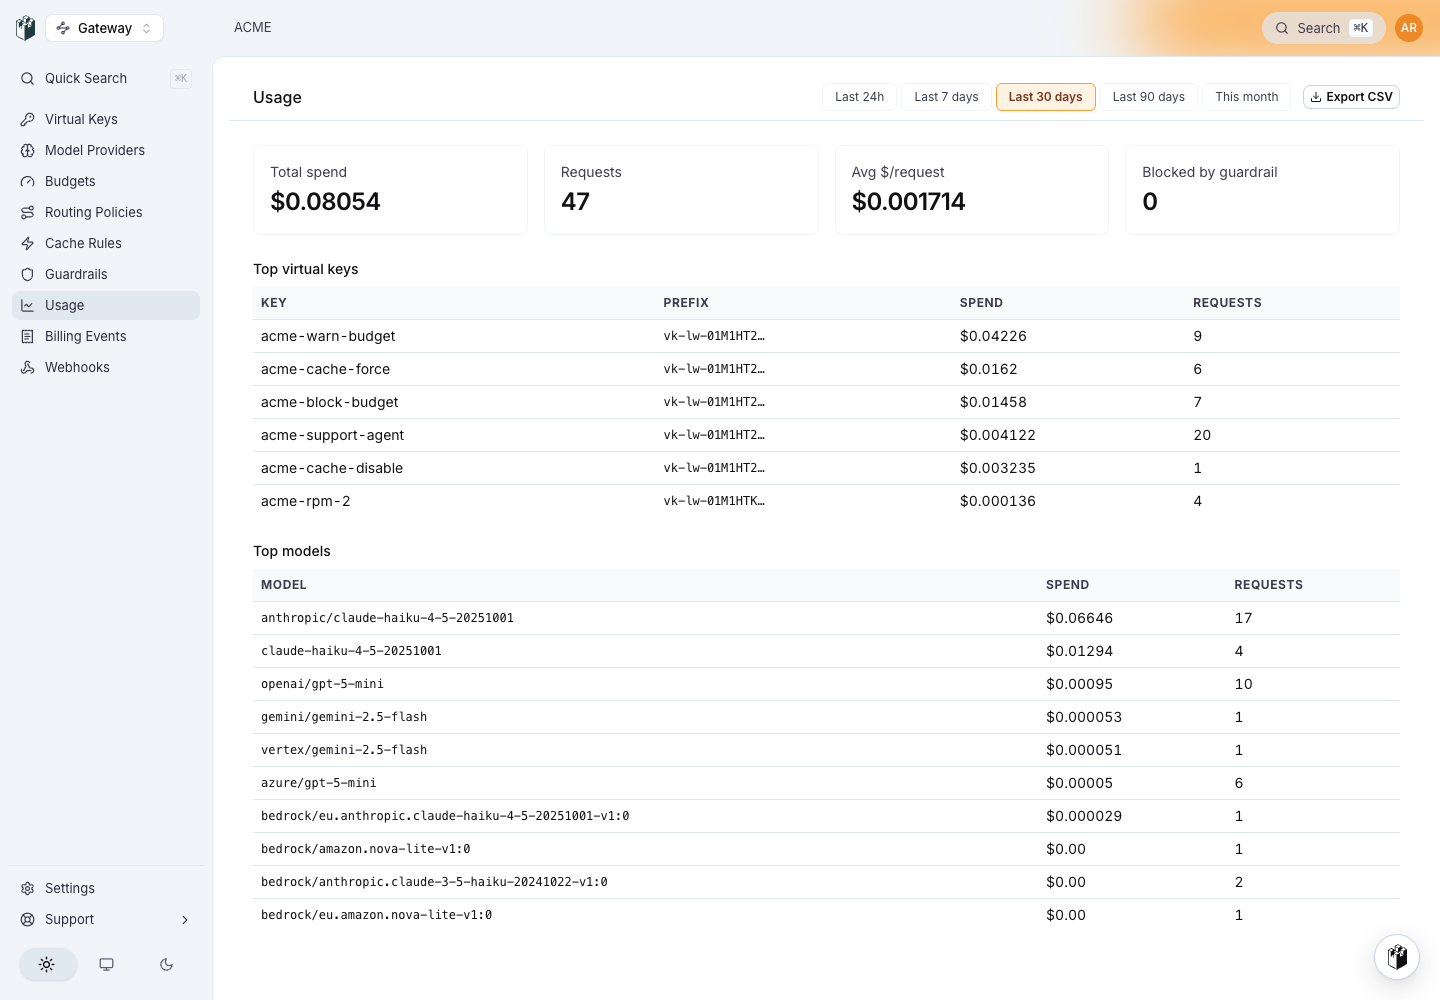The image size is (1440, 1000).
Task: Open Settings from sidebar
Action: click(x=106, y=888)
